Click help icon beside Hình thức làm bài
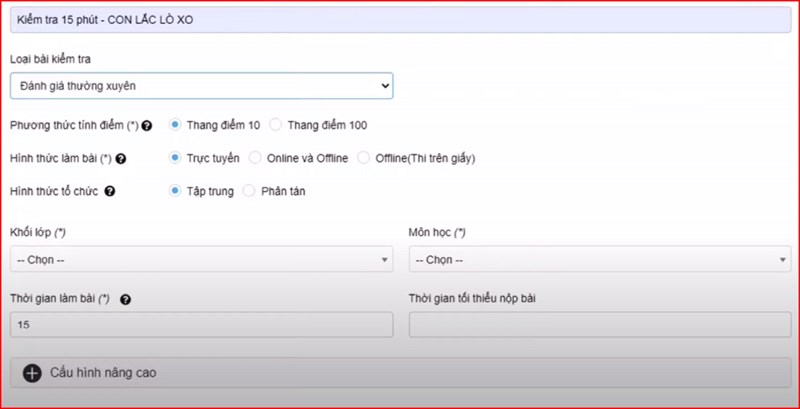Viewport: 800px width, 409px height. click(120, 159)
